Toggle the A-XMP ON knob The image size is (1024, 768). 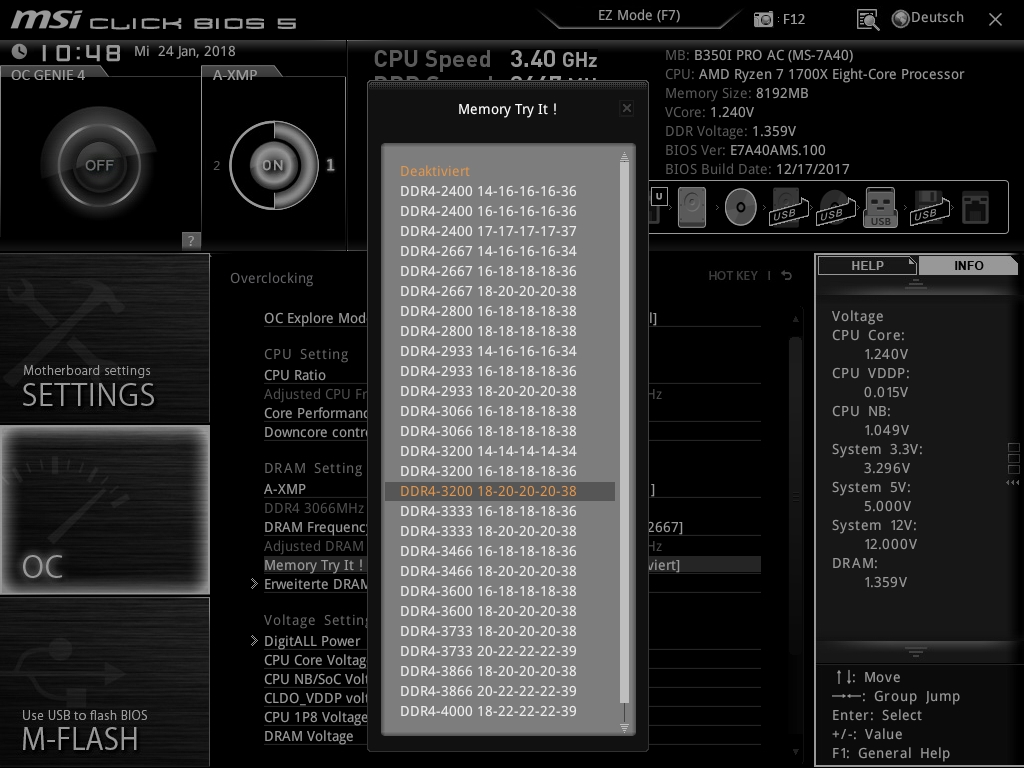click(273, 165)
